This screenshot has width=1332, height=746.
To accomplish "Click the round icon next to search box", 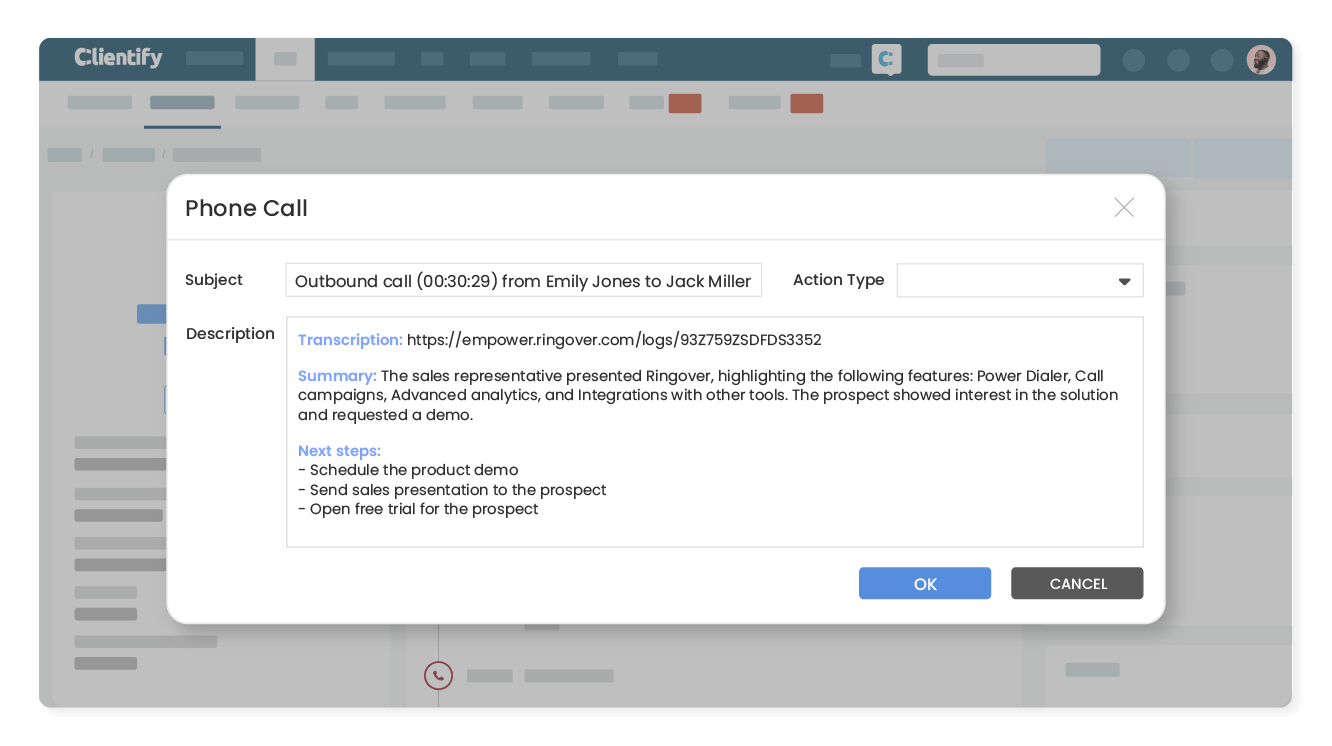I will 1133,60.
